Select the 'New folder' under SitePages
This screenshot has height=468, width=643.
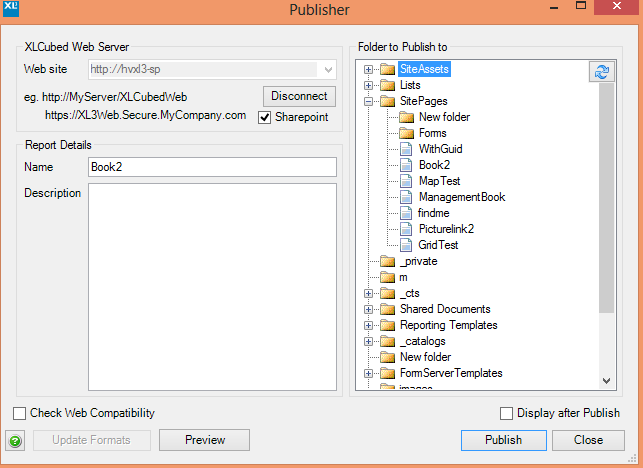pos(444,117)
